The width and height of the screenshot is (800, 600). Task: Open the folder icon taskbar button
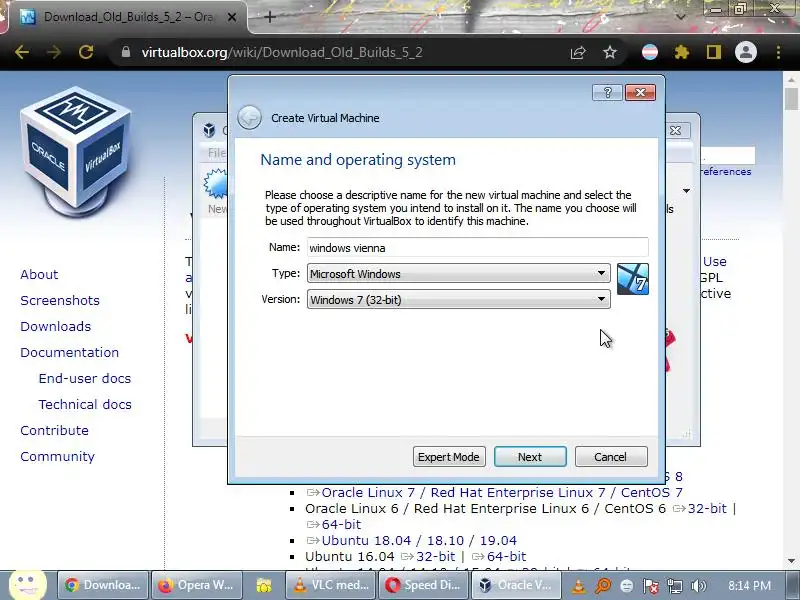point(264,585)
